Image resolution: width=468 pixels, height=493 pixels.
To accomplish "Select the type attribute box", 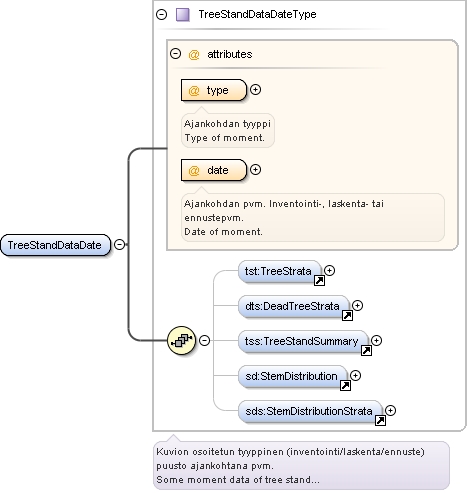I will coord(214,90).
